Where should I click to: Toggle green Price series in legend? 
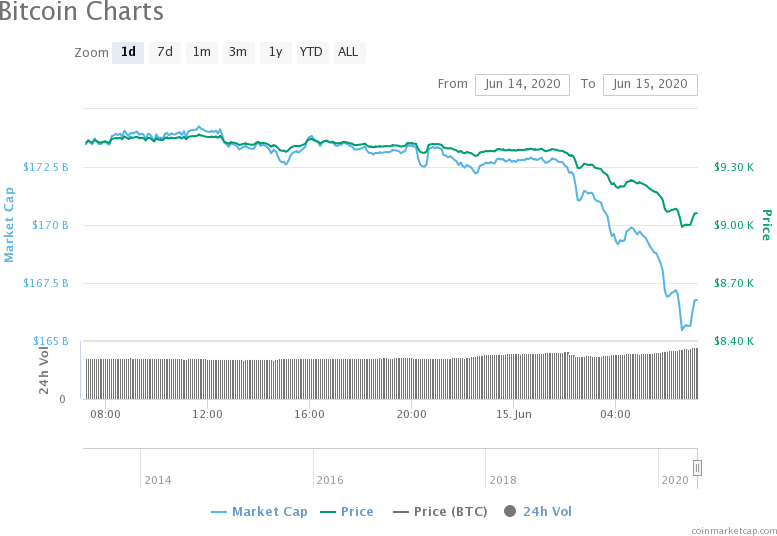point(347,512)
